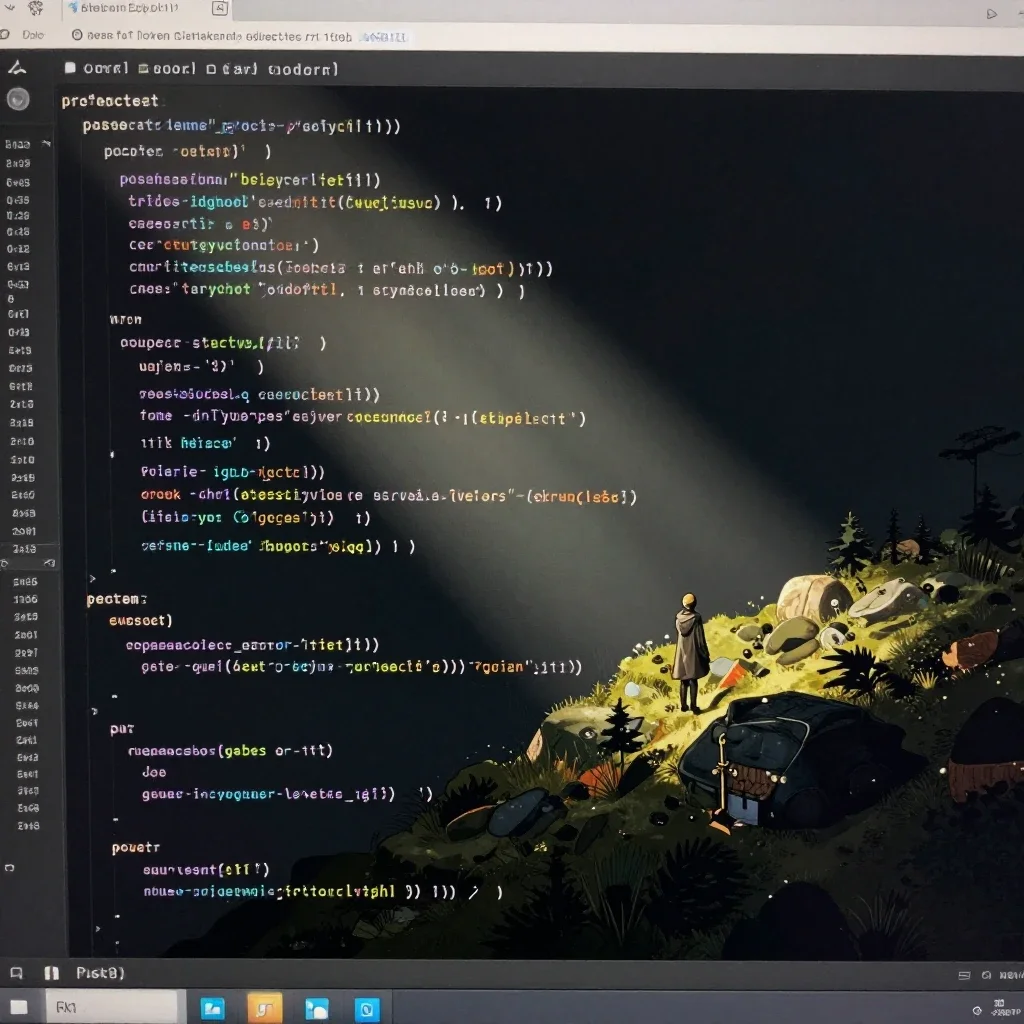Click the editor logo icon above round button
The height and width of the screenshot is (1024, 1024).
coord(17,67)
